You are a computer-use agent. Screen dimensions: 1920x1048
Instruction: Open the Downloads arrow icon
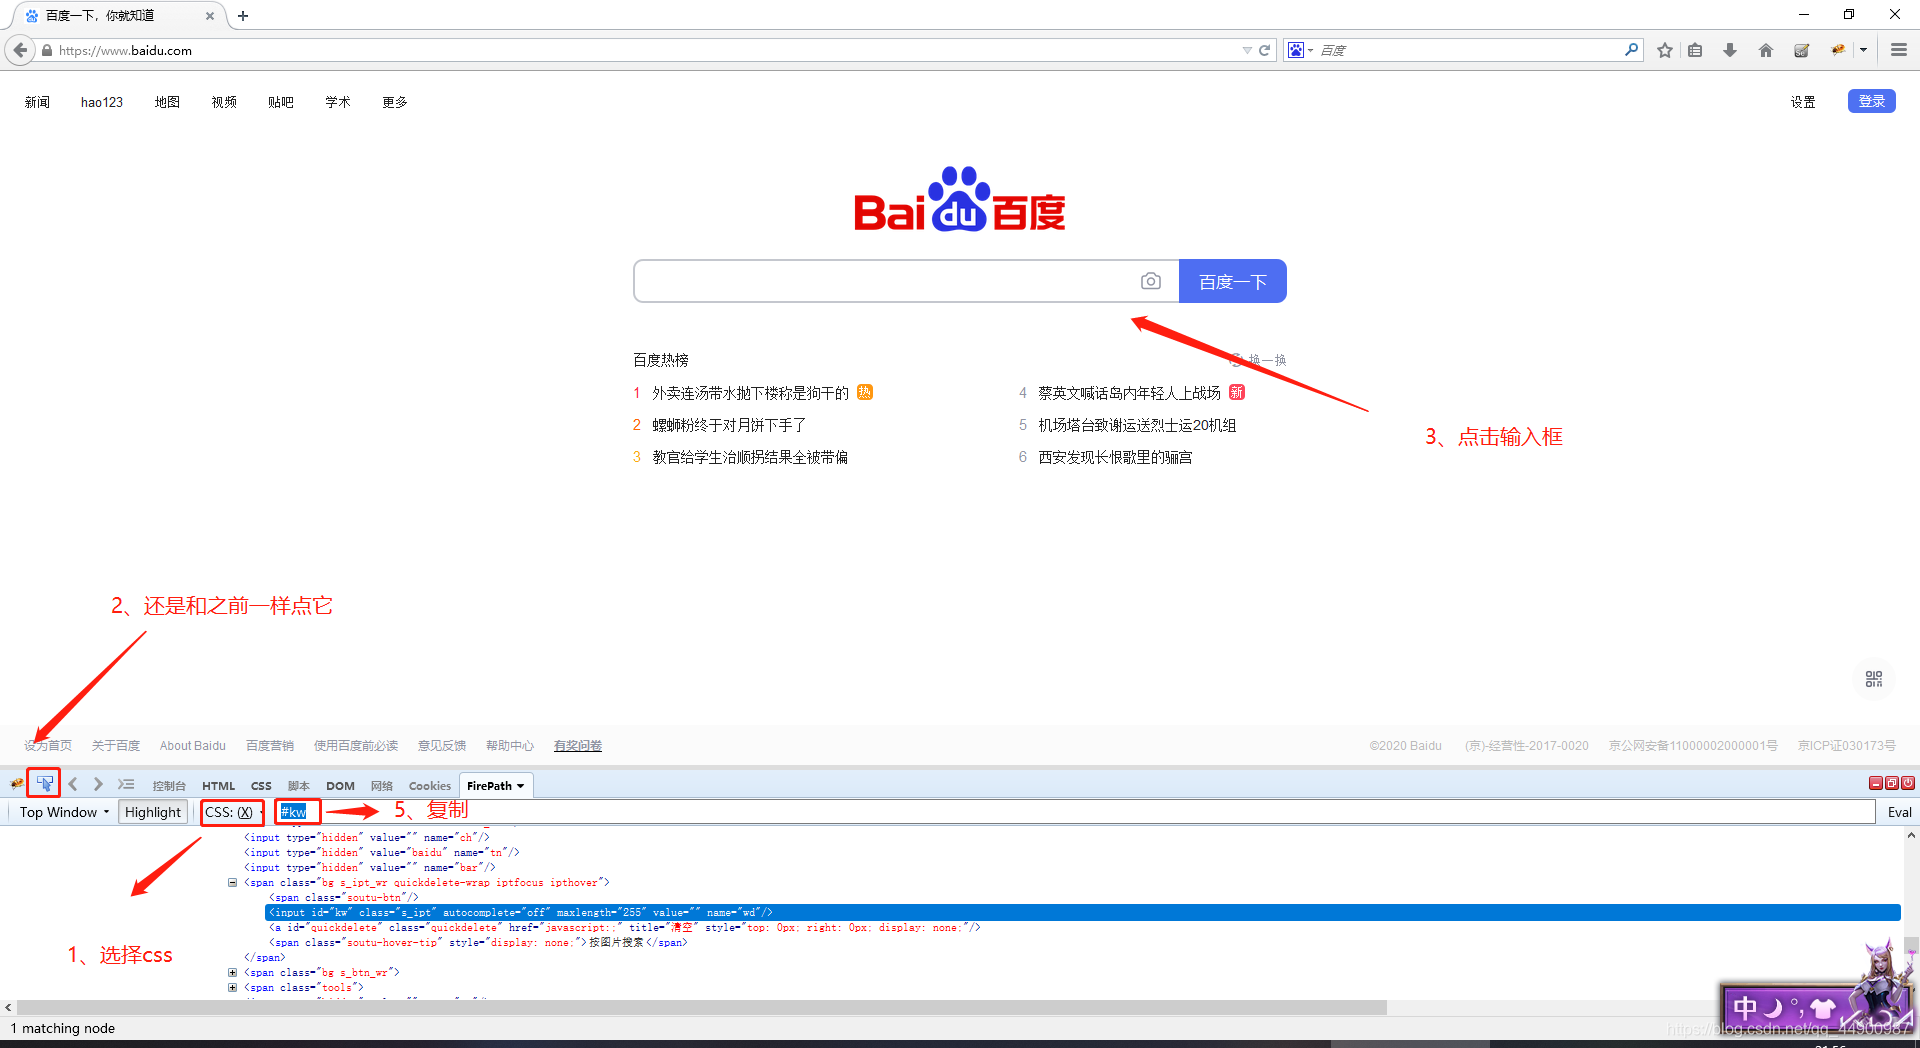(x=1730, y=50)
